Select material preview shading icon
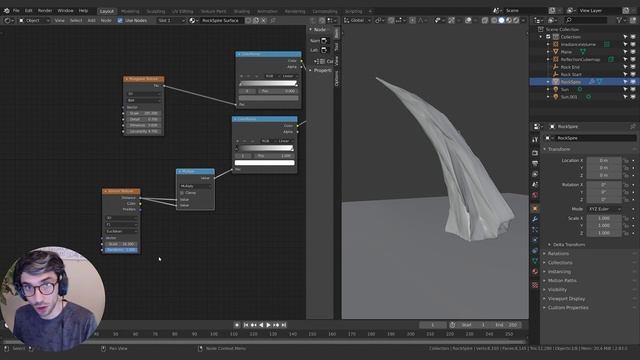 (509, 20)
